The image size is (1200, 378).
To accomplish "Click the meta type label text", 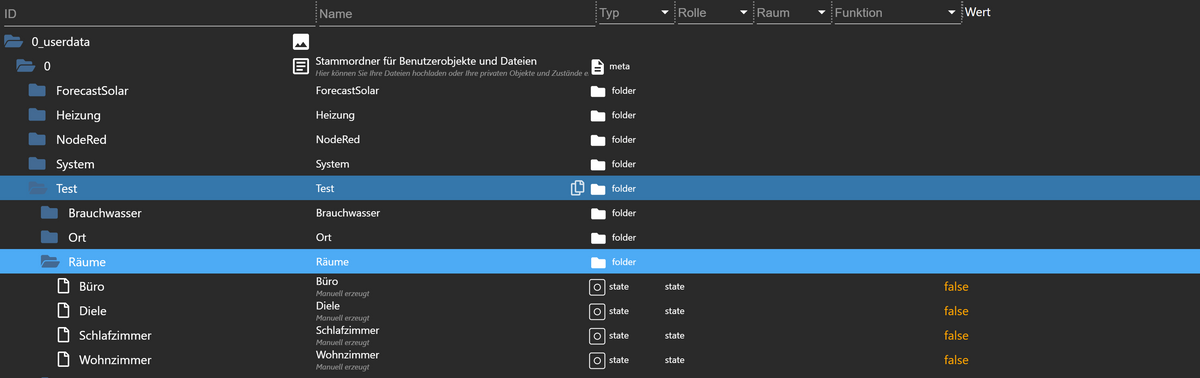I will point(619,66).
